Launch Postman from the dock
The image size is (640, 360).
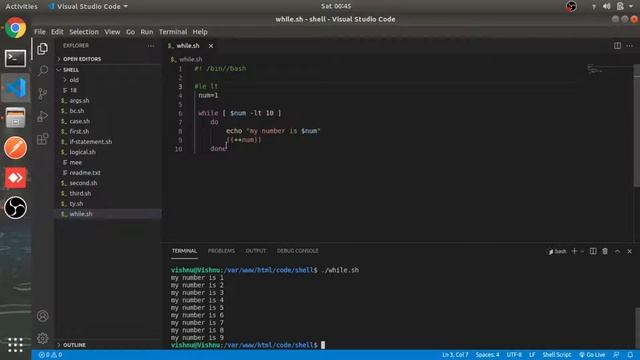(16, 148)
